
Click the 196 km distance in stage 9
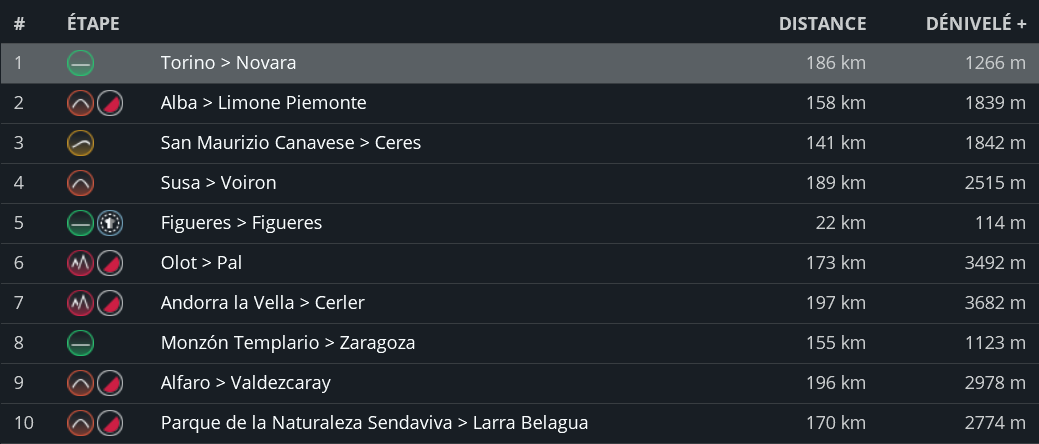click(835, 383)
